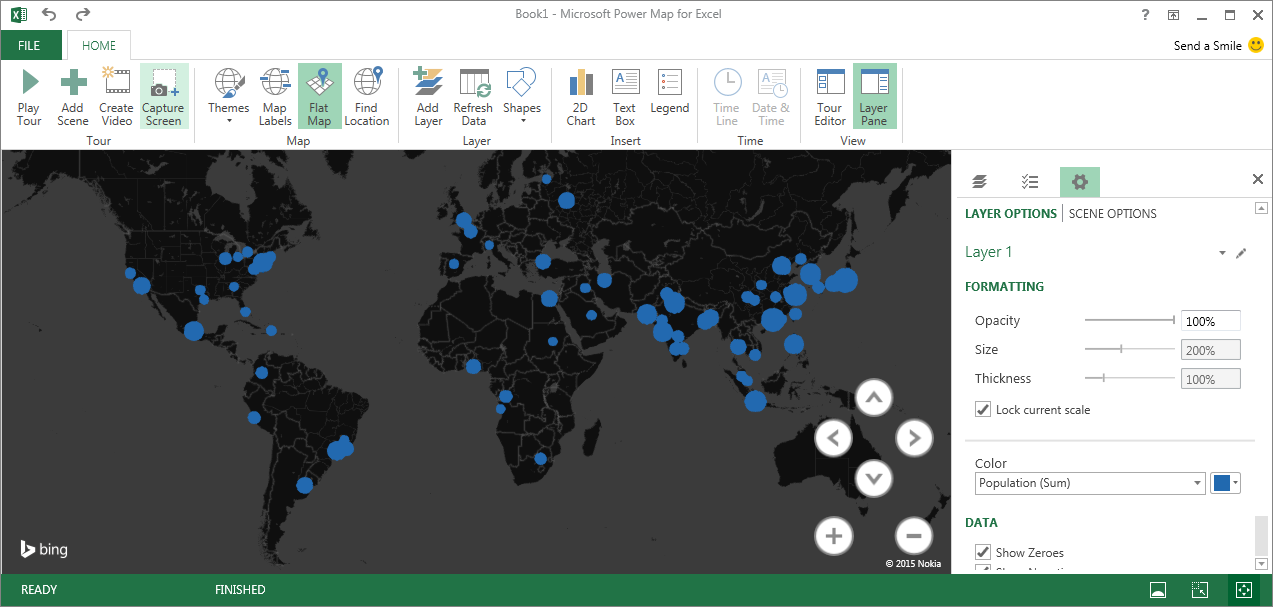Switch to the layer manager tab icon
1273x607 pixels.
[x=979, y=181]
